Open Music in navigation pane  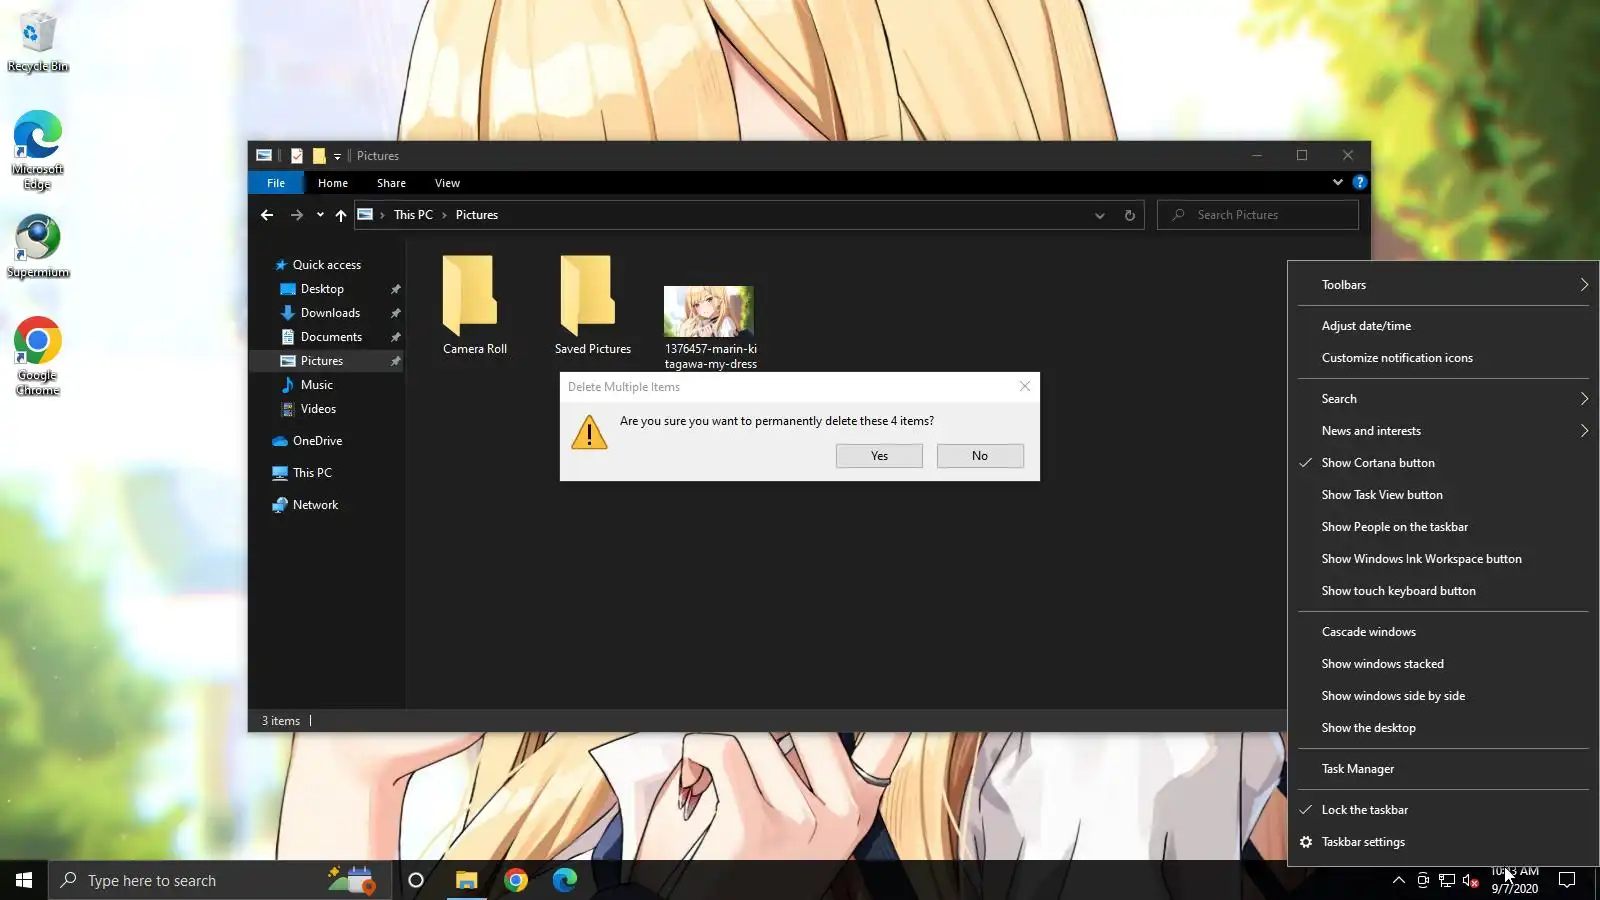coord(317,385)
